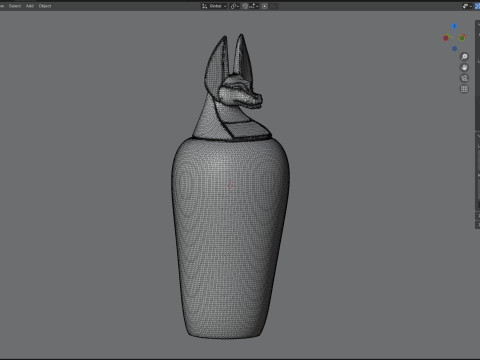Open the Global transform orientation dropdown
The height and width of the screenshot is (360, 480).
[214, 6]
